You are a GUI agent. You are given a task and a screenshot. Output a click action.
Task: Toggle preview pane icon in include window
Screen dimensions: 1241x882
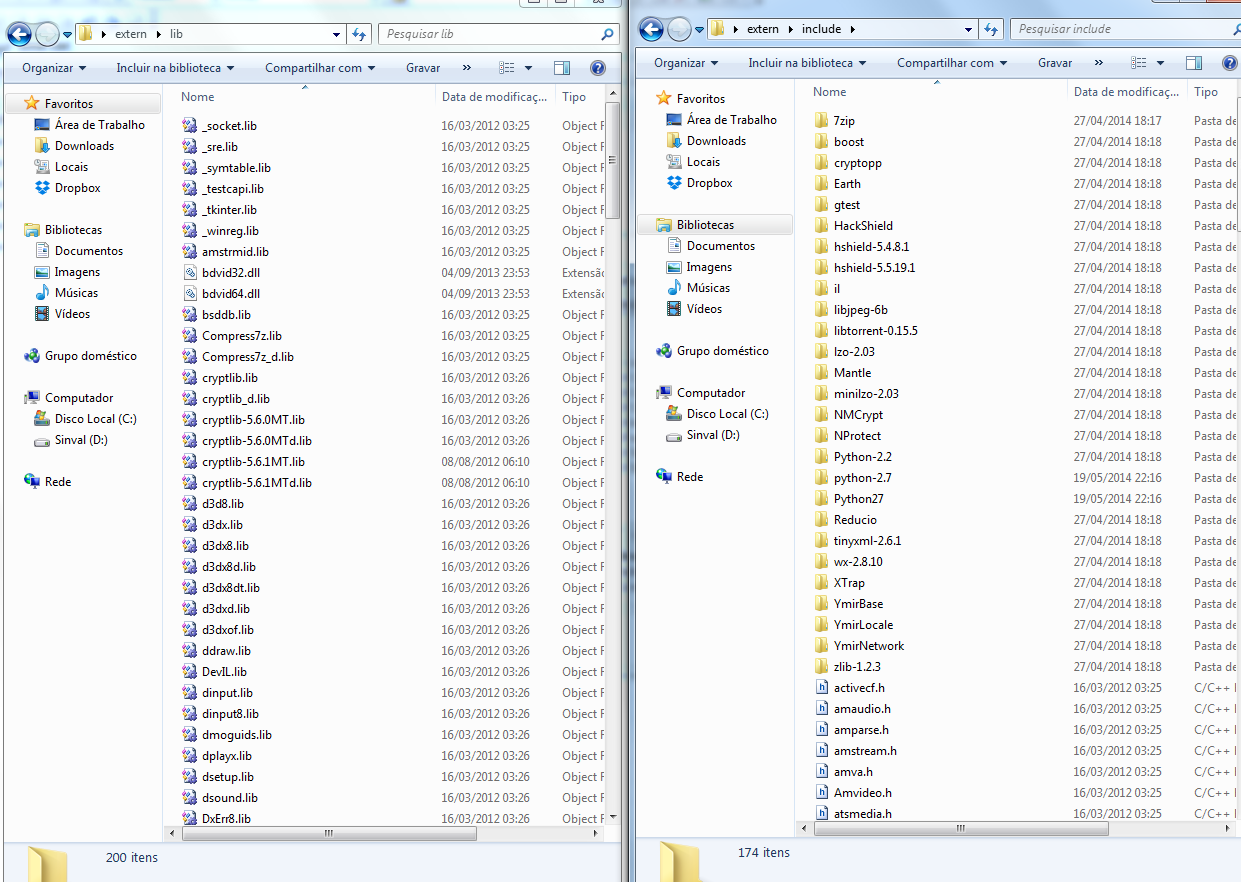(1194, 63)
